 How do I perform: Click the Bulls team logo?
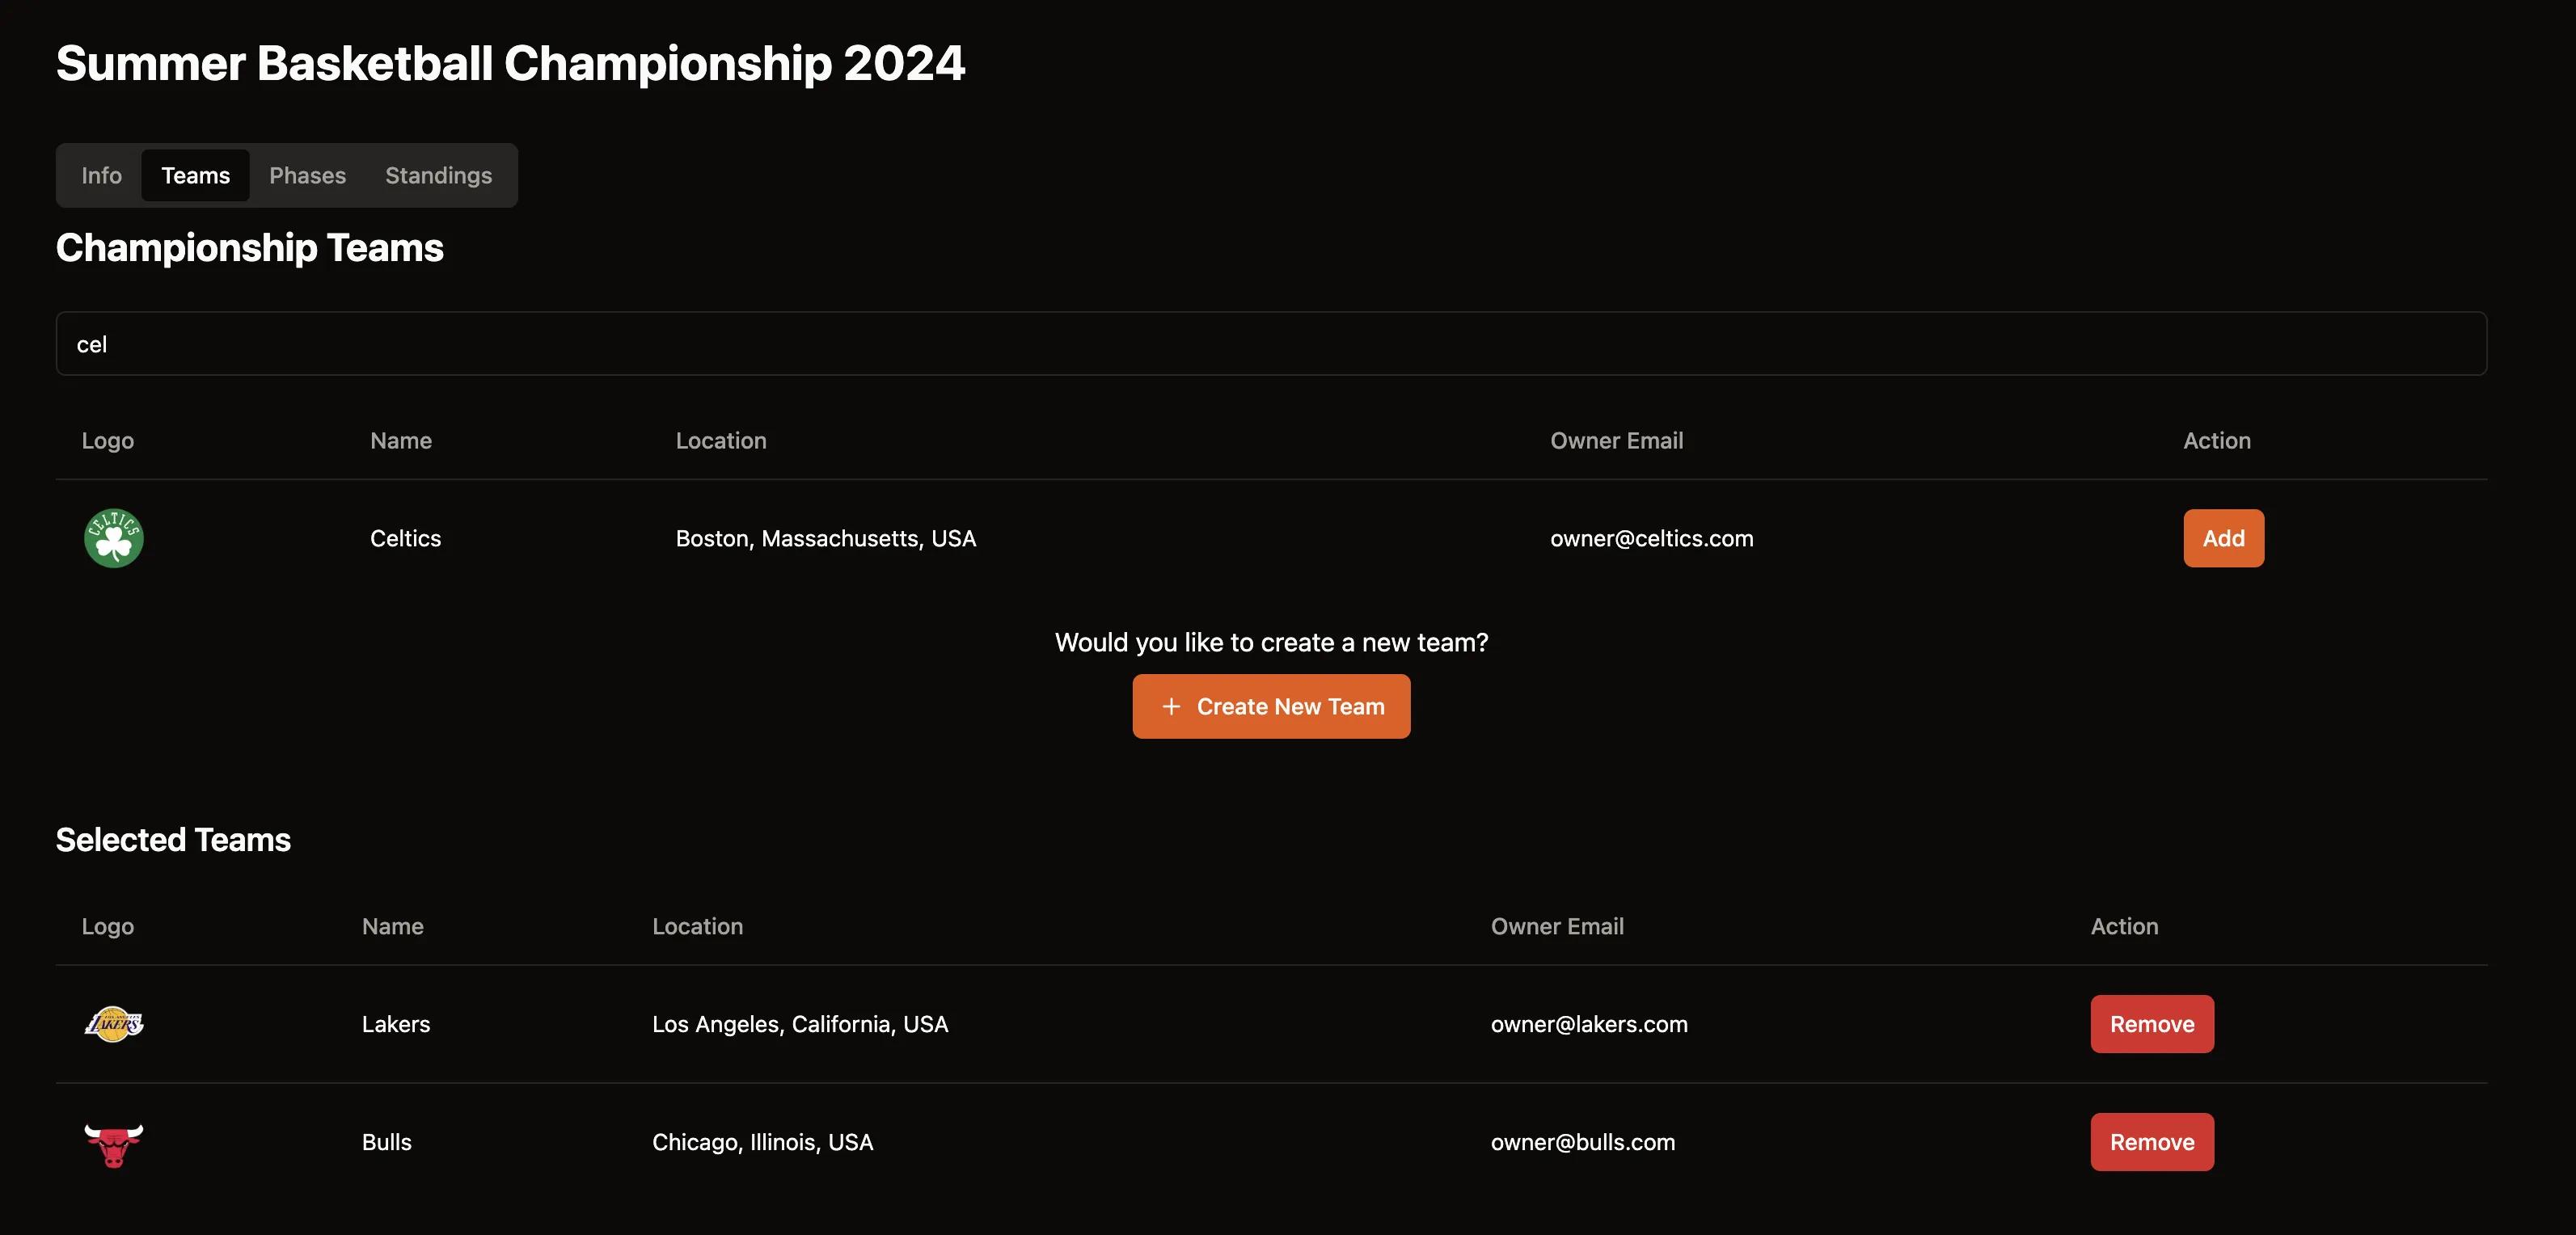coord(113,1143)
